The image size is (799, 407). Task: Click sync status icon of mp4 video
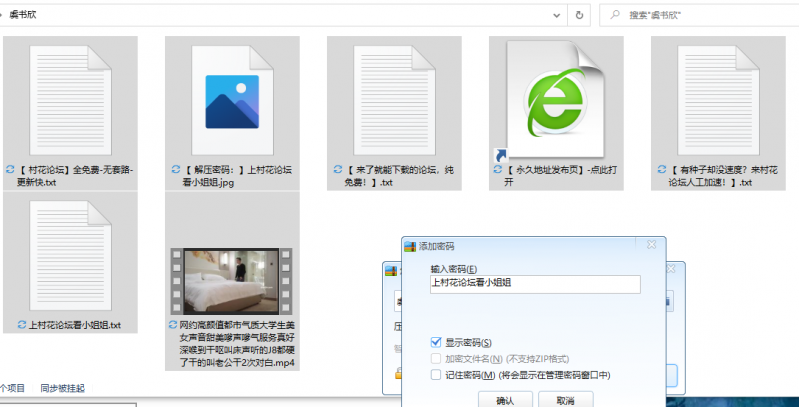pos(173,324)
